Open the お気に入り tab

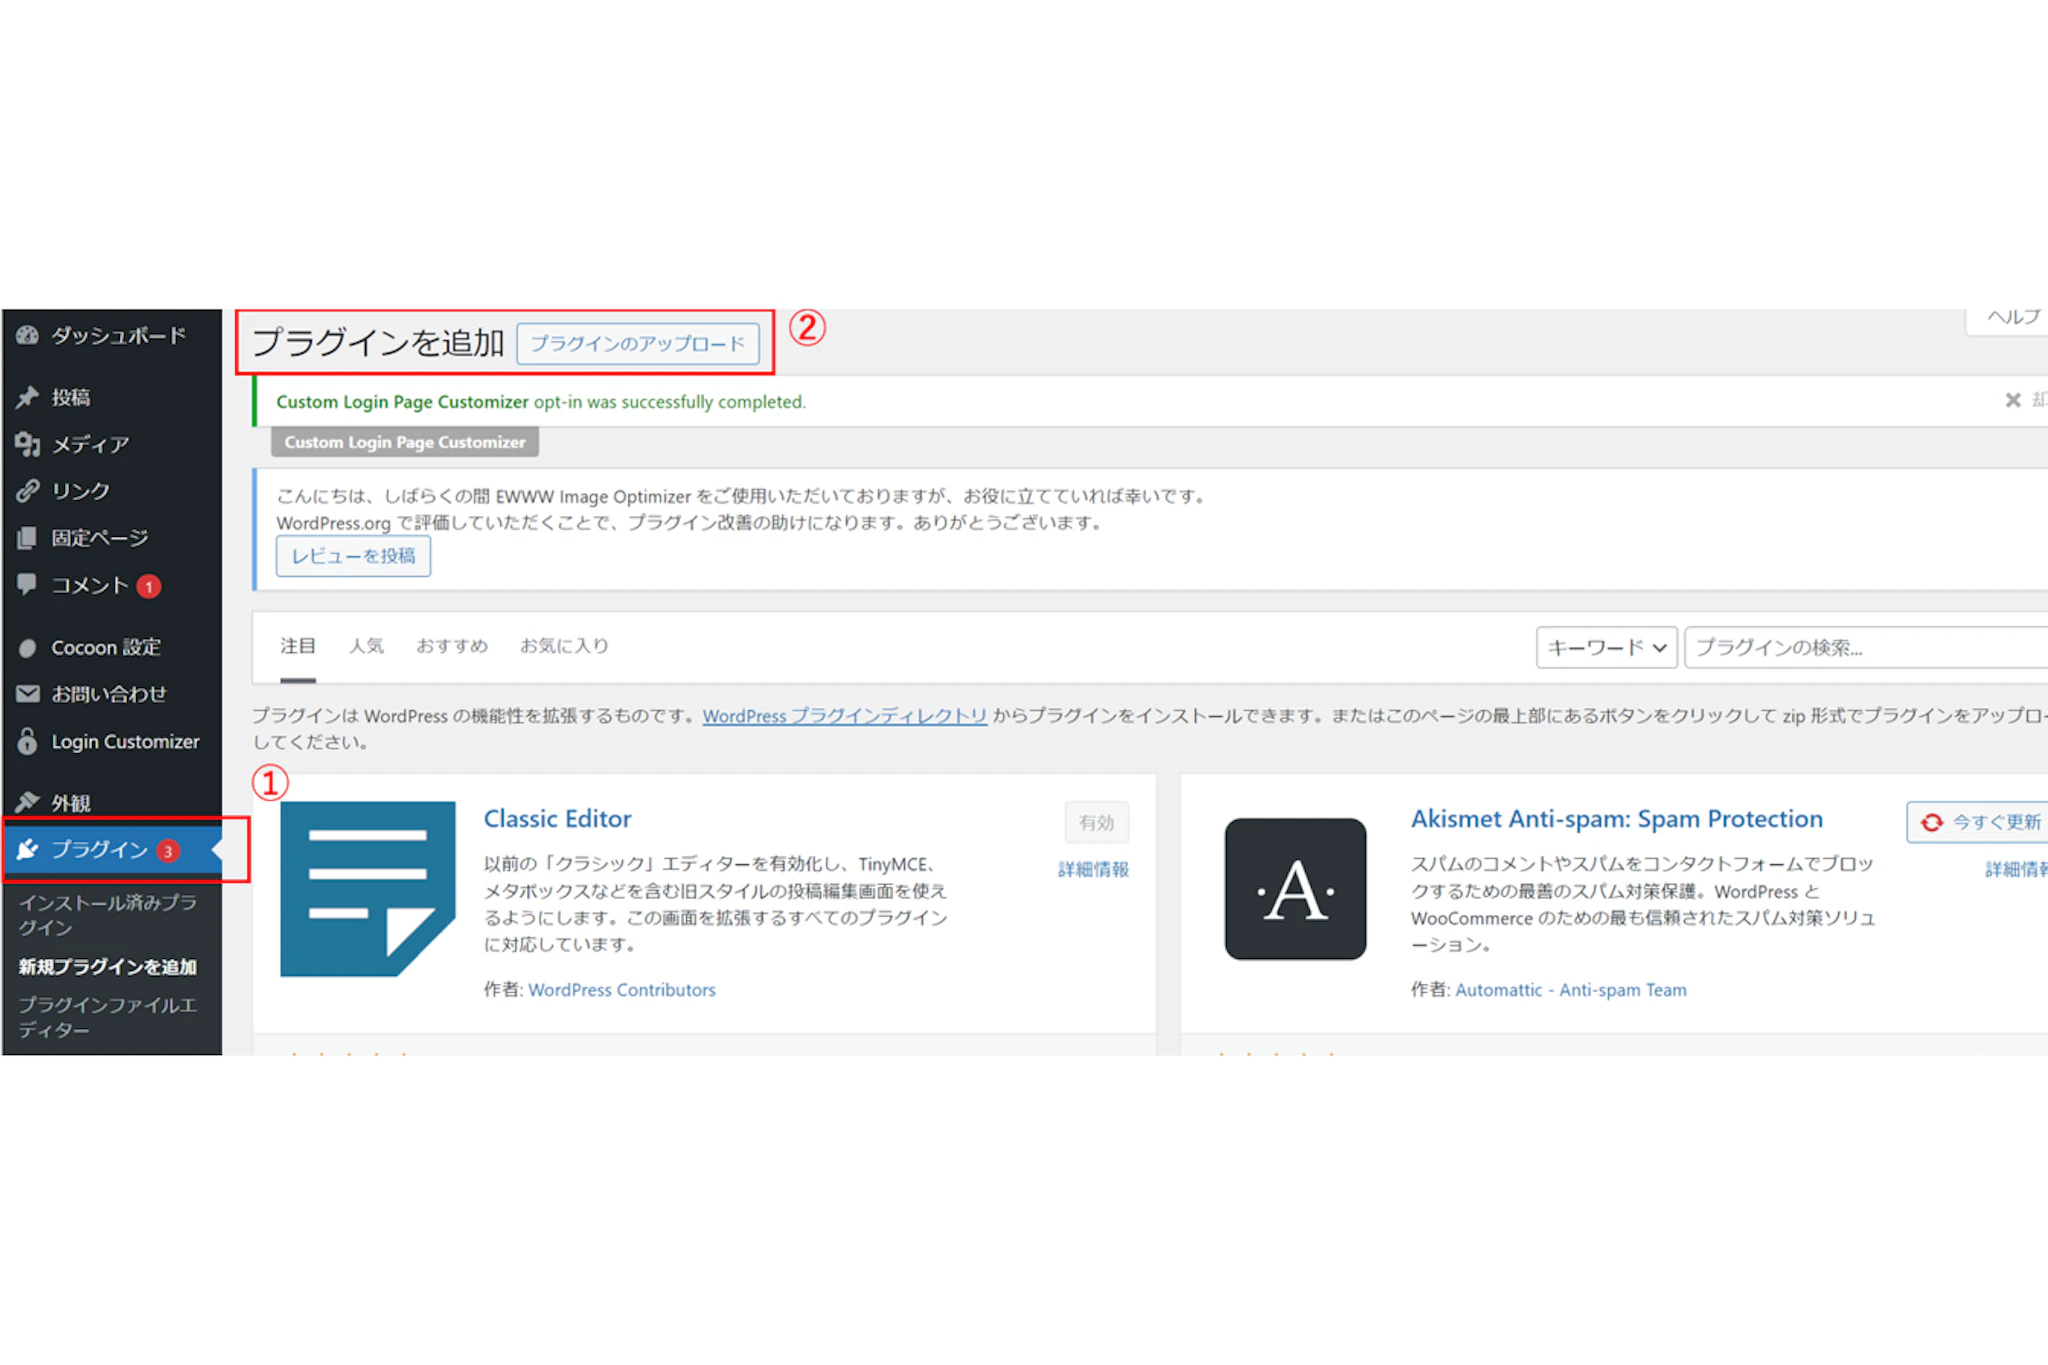point(564,646)
